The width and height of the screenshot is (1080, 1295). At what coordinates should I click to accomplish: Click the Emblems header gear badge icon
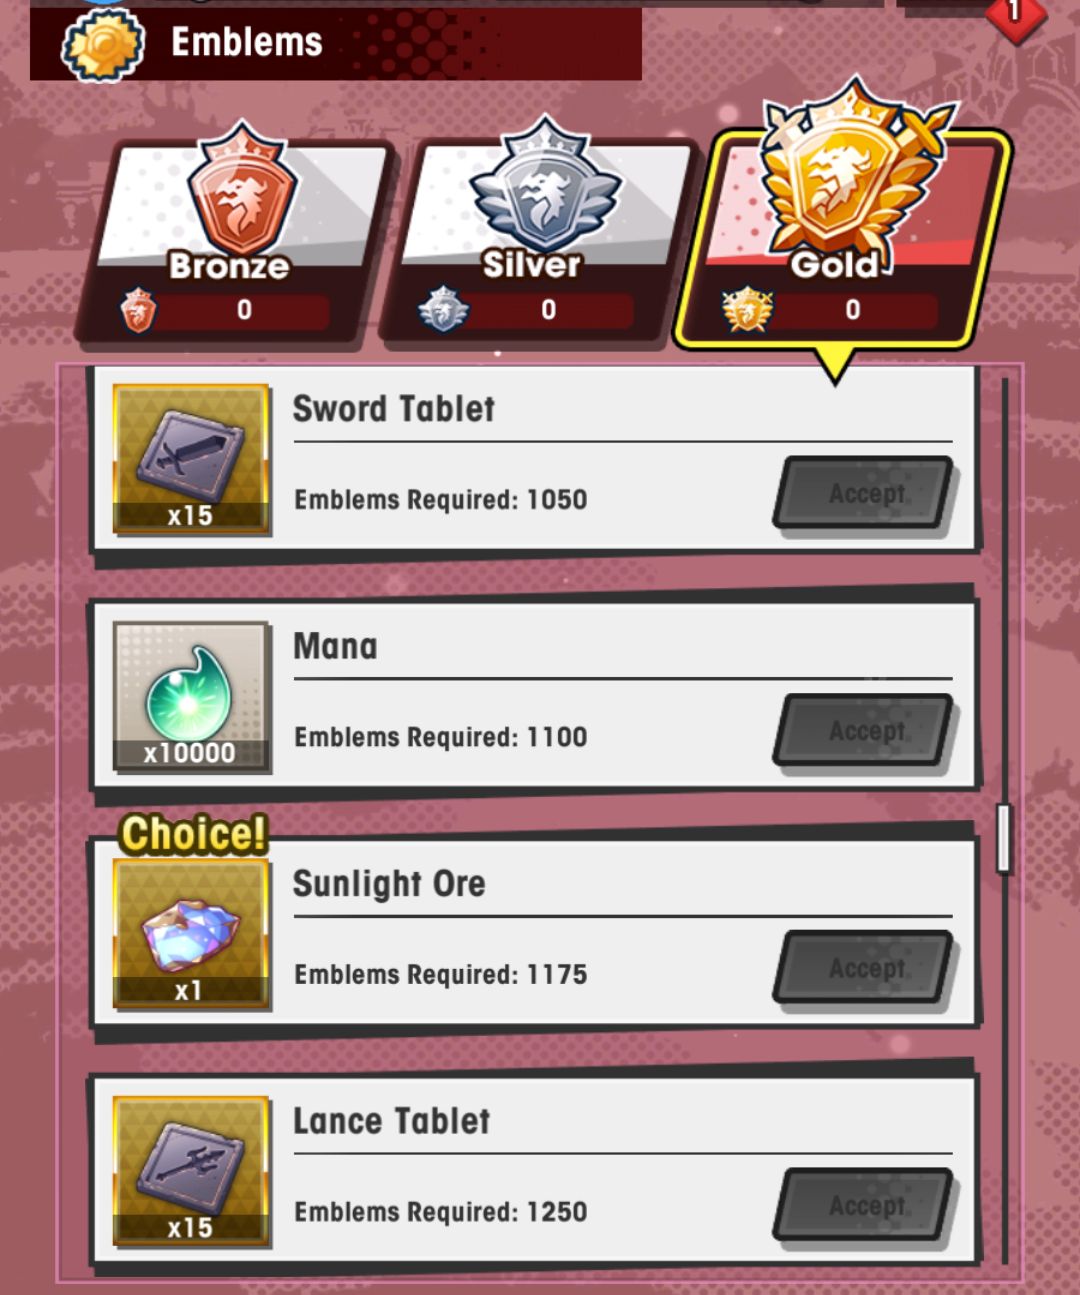click(x=103, y=46)
